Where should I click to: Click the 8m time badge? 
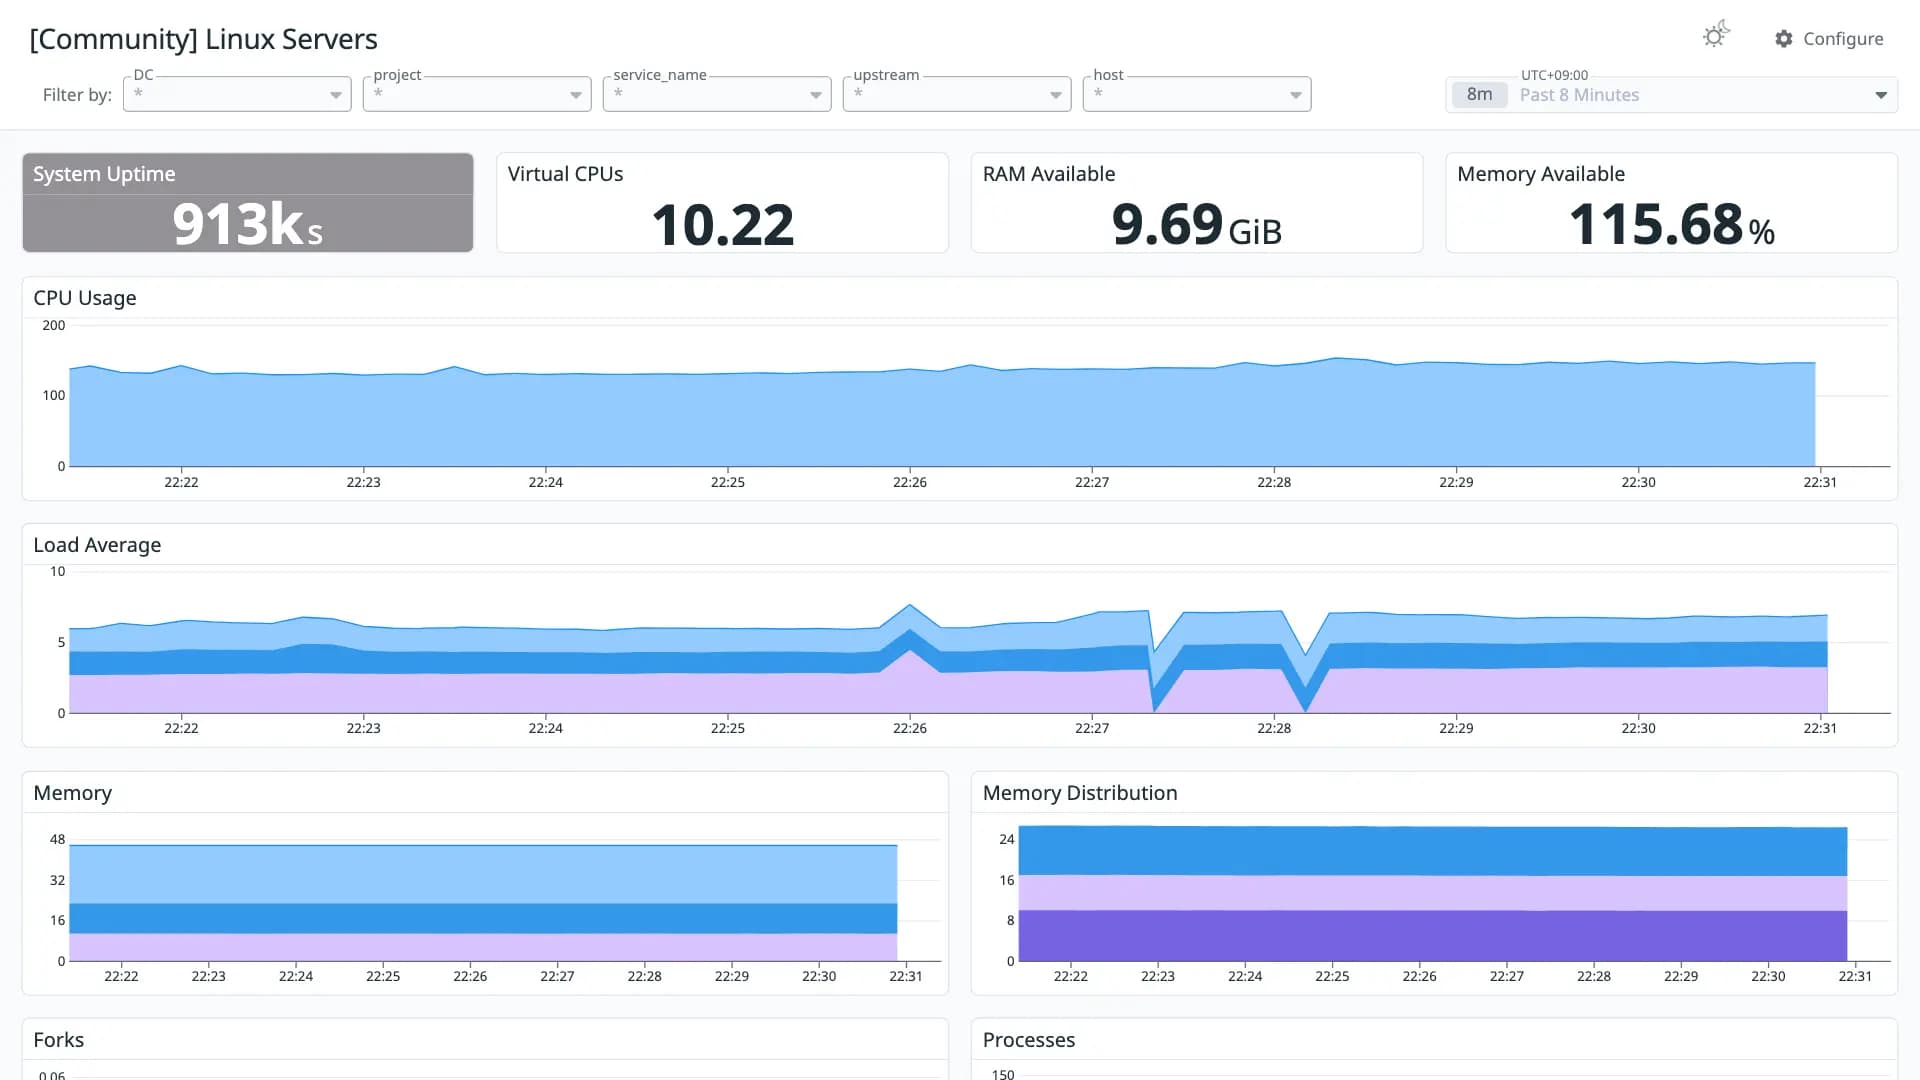[x=1479, y=95]
